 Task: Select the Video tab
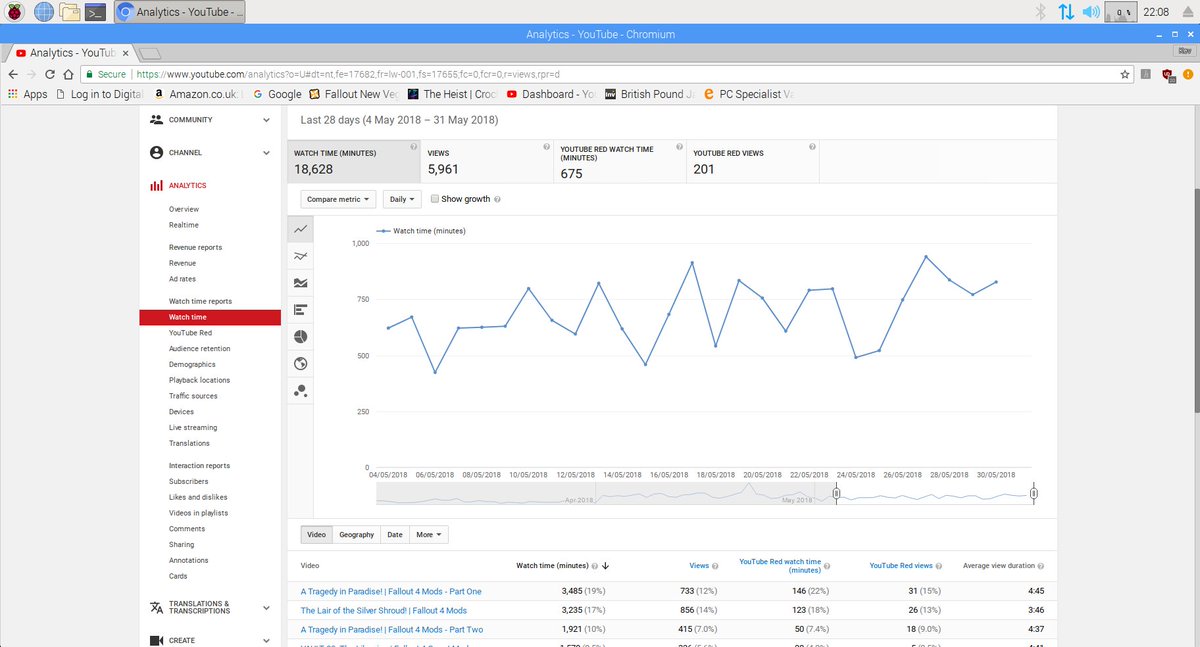317,535
